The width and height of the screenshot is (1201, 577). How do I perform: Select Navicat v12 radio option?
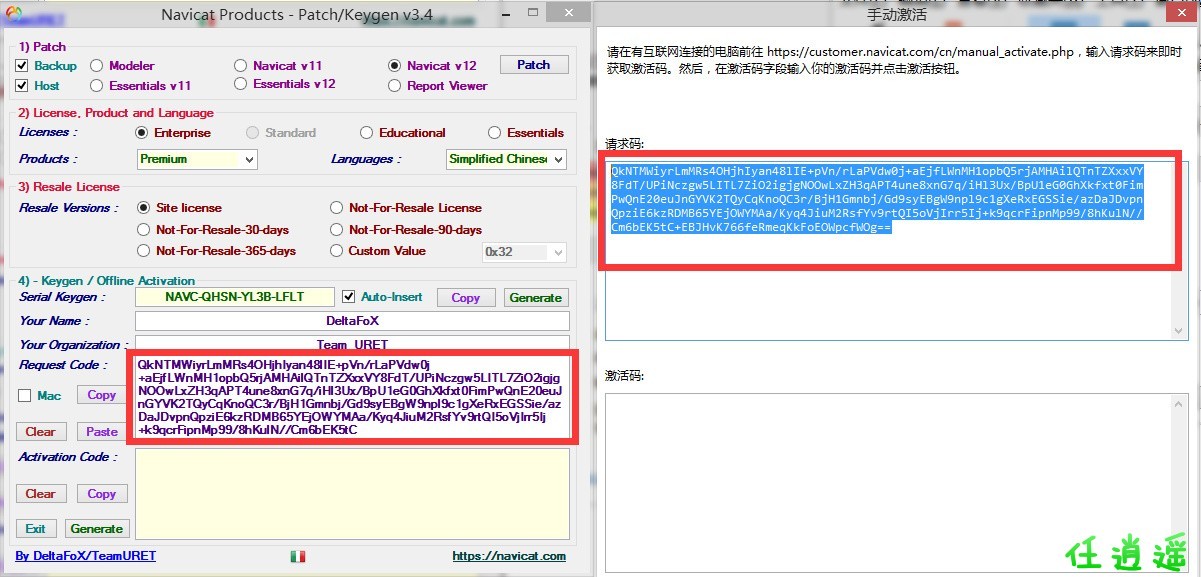point(395,66)
